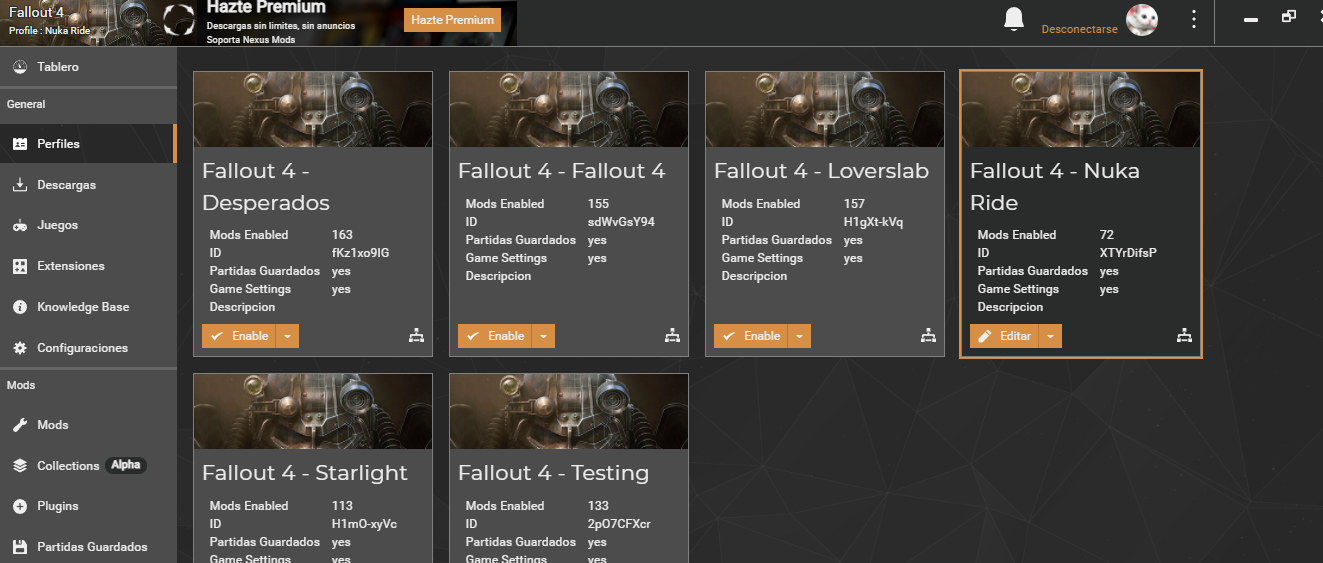Expand the Enable dropdown on Desperados card
This screenshot has width=1323, height=563.
287,336
